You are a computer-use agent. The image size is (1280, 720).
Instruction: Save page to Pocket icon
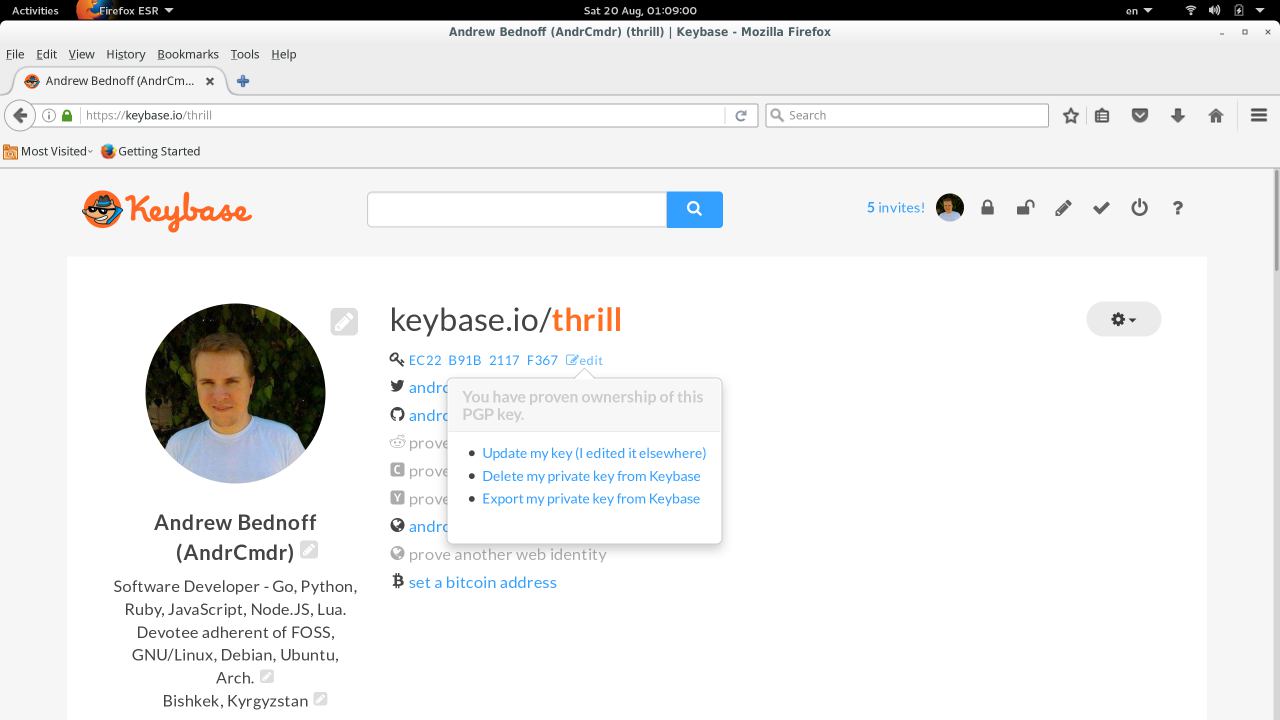point(1139,115)
